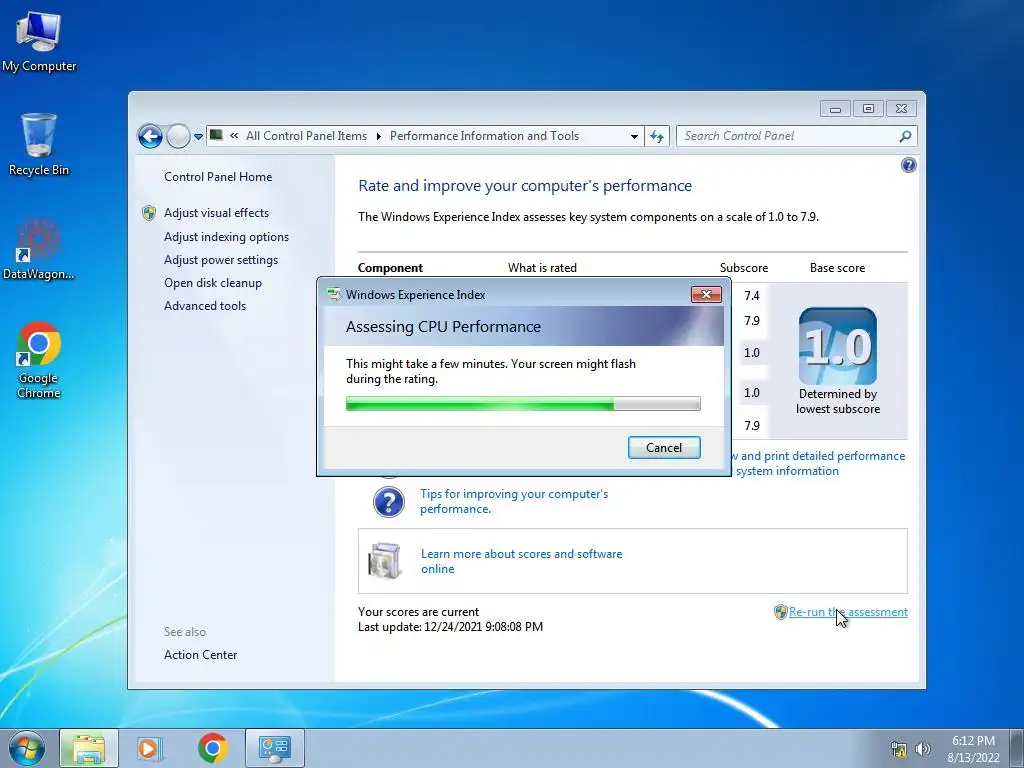Screen dimensions: 1024x768
Task: Open Control Panel Home
Action: point(218,177)
